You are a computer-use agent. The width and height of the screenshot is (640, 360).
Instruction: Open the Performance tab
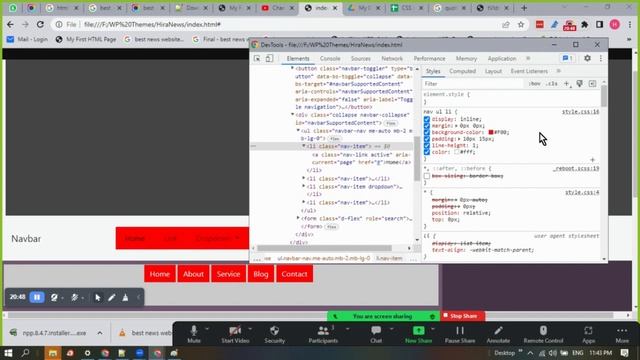tap(429, 59)
